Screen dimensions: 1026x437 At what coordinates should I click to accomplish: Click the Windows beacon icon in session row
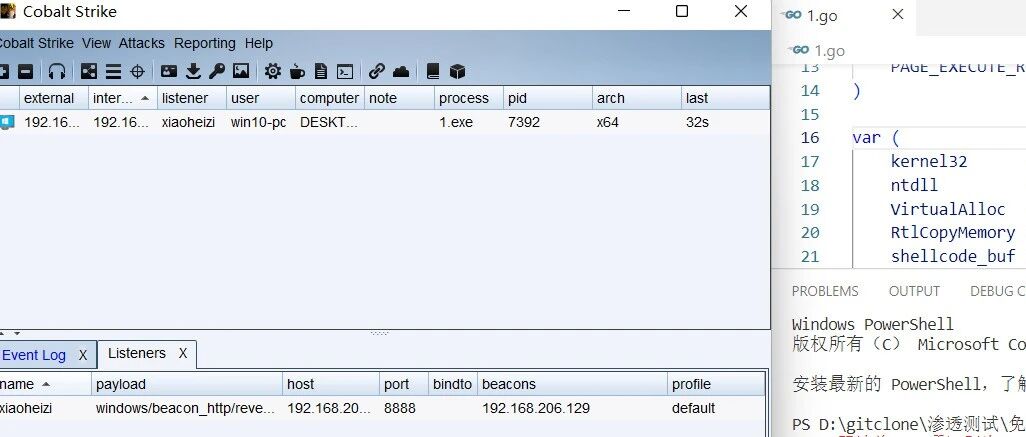point(7,122)
